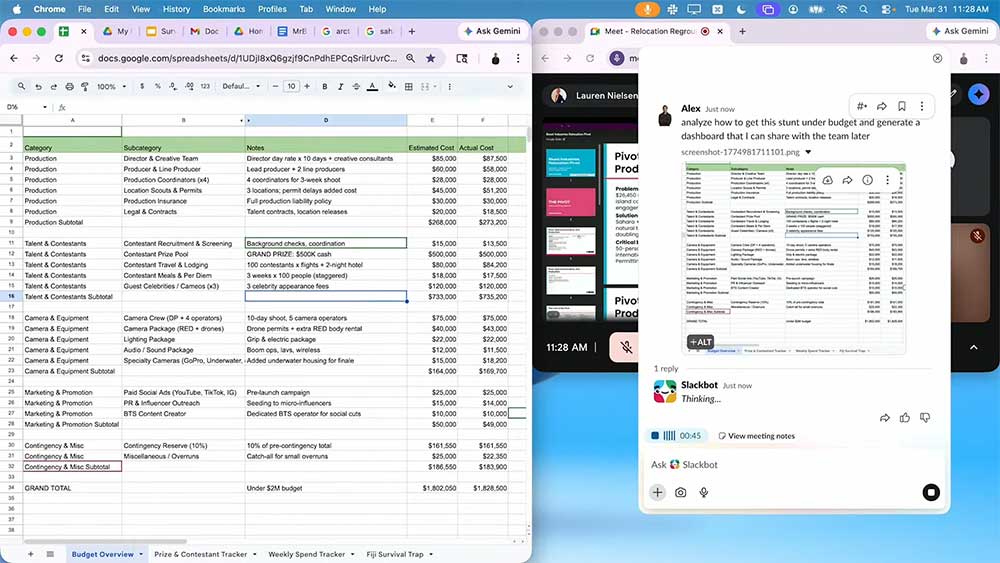Open macOS Spotlight search in menu bar
Image resolution: width=1000 pixels, height=563 pixels.
pos(864,9)
